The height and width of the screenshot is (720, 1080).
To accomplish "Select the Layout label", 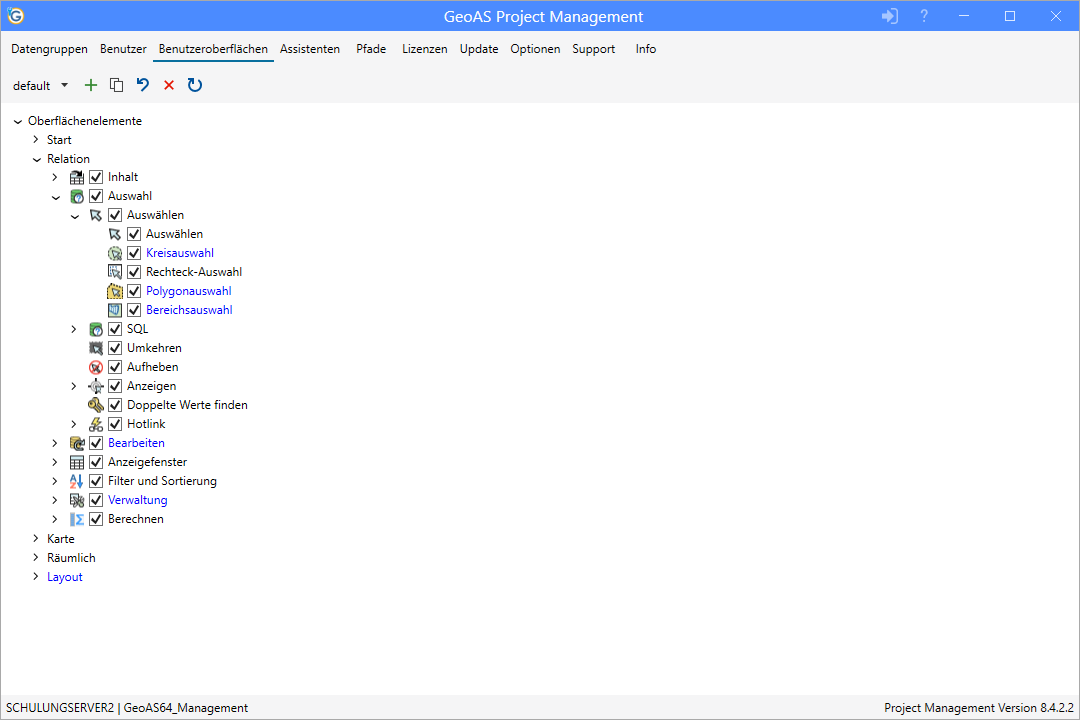I will click(x=65, y=577).
